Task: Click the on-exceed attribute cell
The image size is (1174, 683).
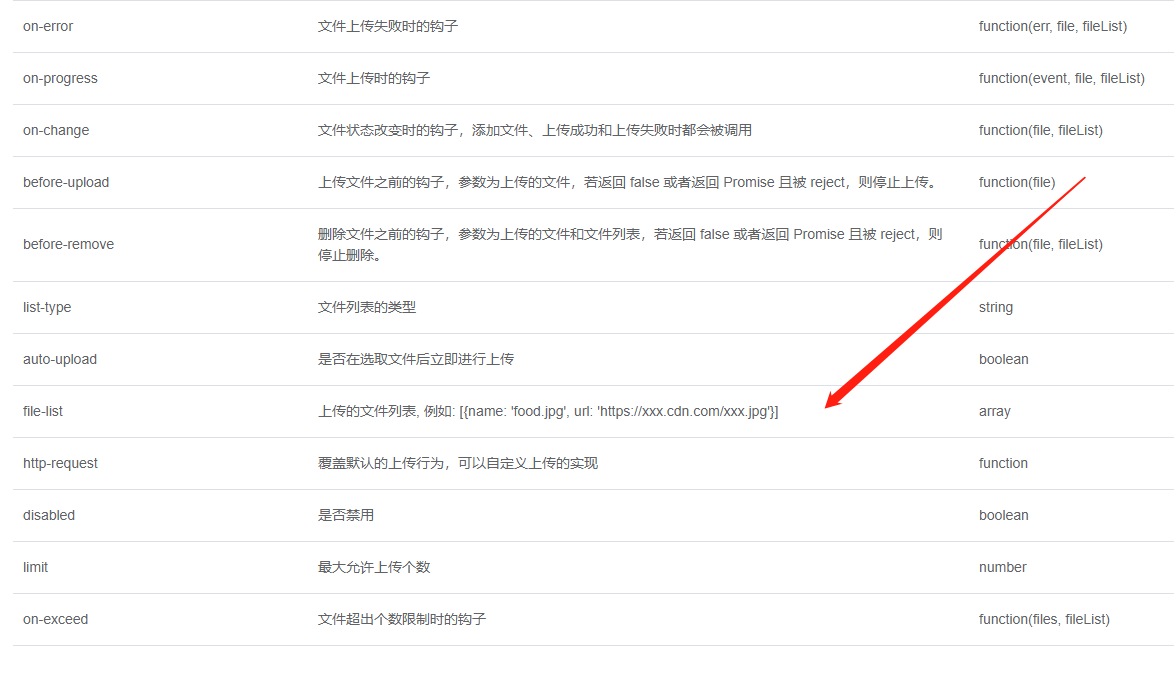Action: point(56,619)
